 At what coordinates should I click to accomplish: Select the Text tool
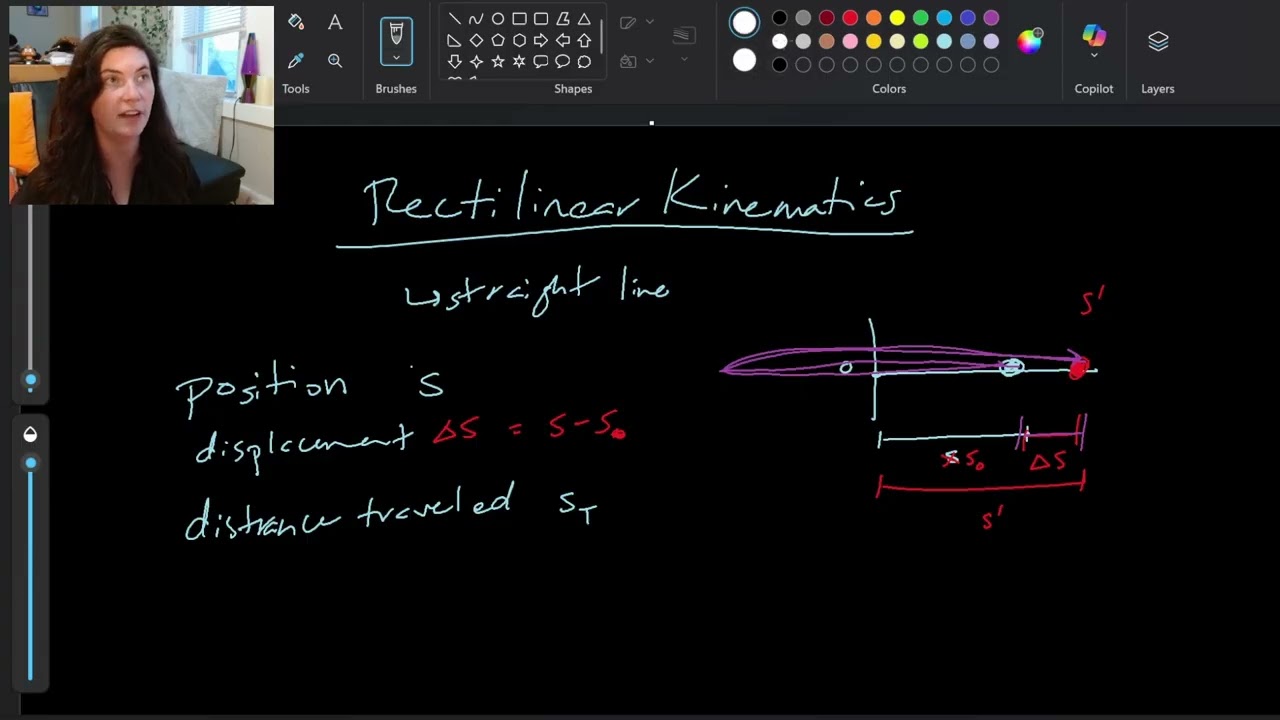point(335,22)
